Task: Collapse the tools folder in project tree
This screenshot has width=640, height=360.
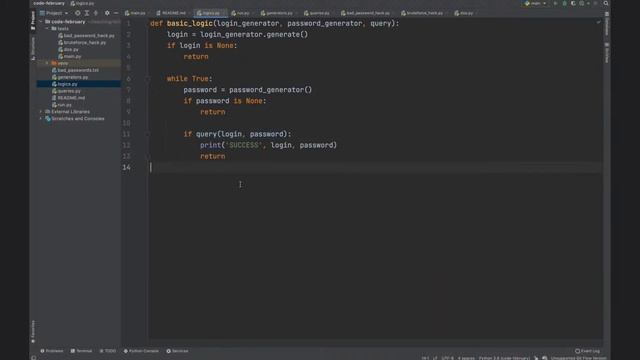Action: [47, 29]
